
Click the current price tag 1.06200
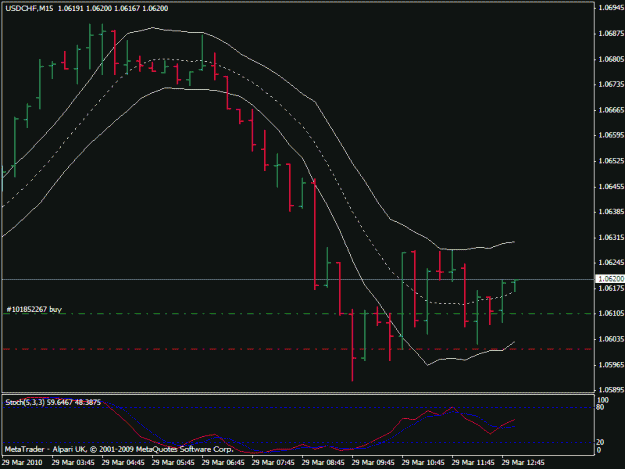click(x=610, y=279)
